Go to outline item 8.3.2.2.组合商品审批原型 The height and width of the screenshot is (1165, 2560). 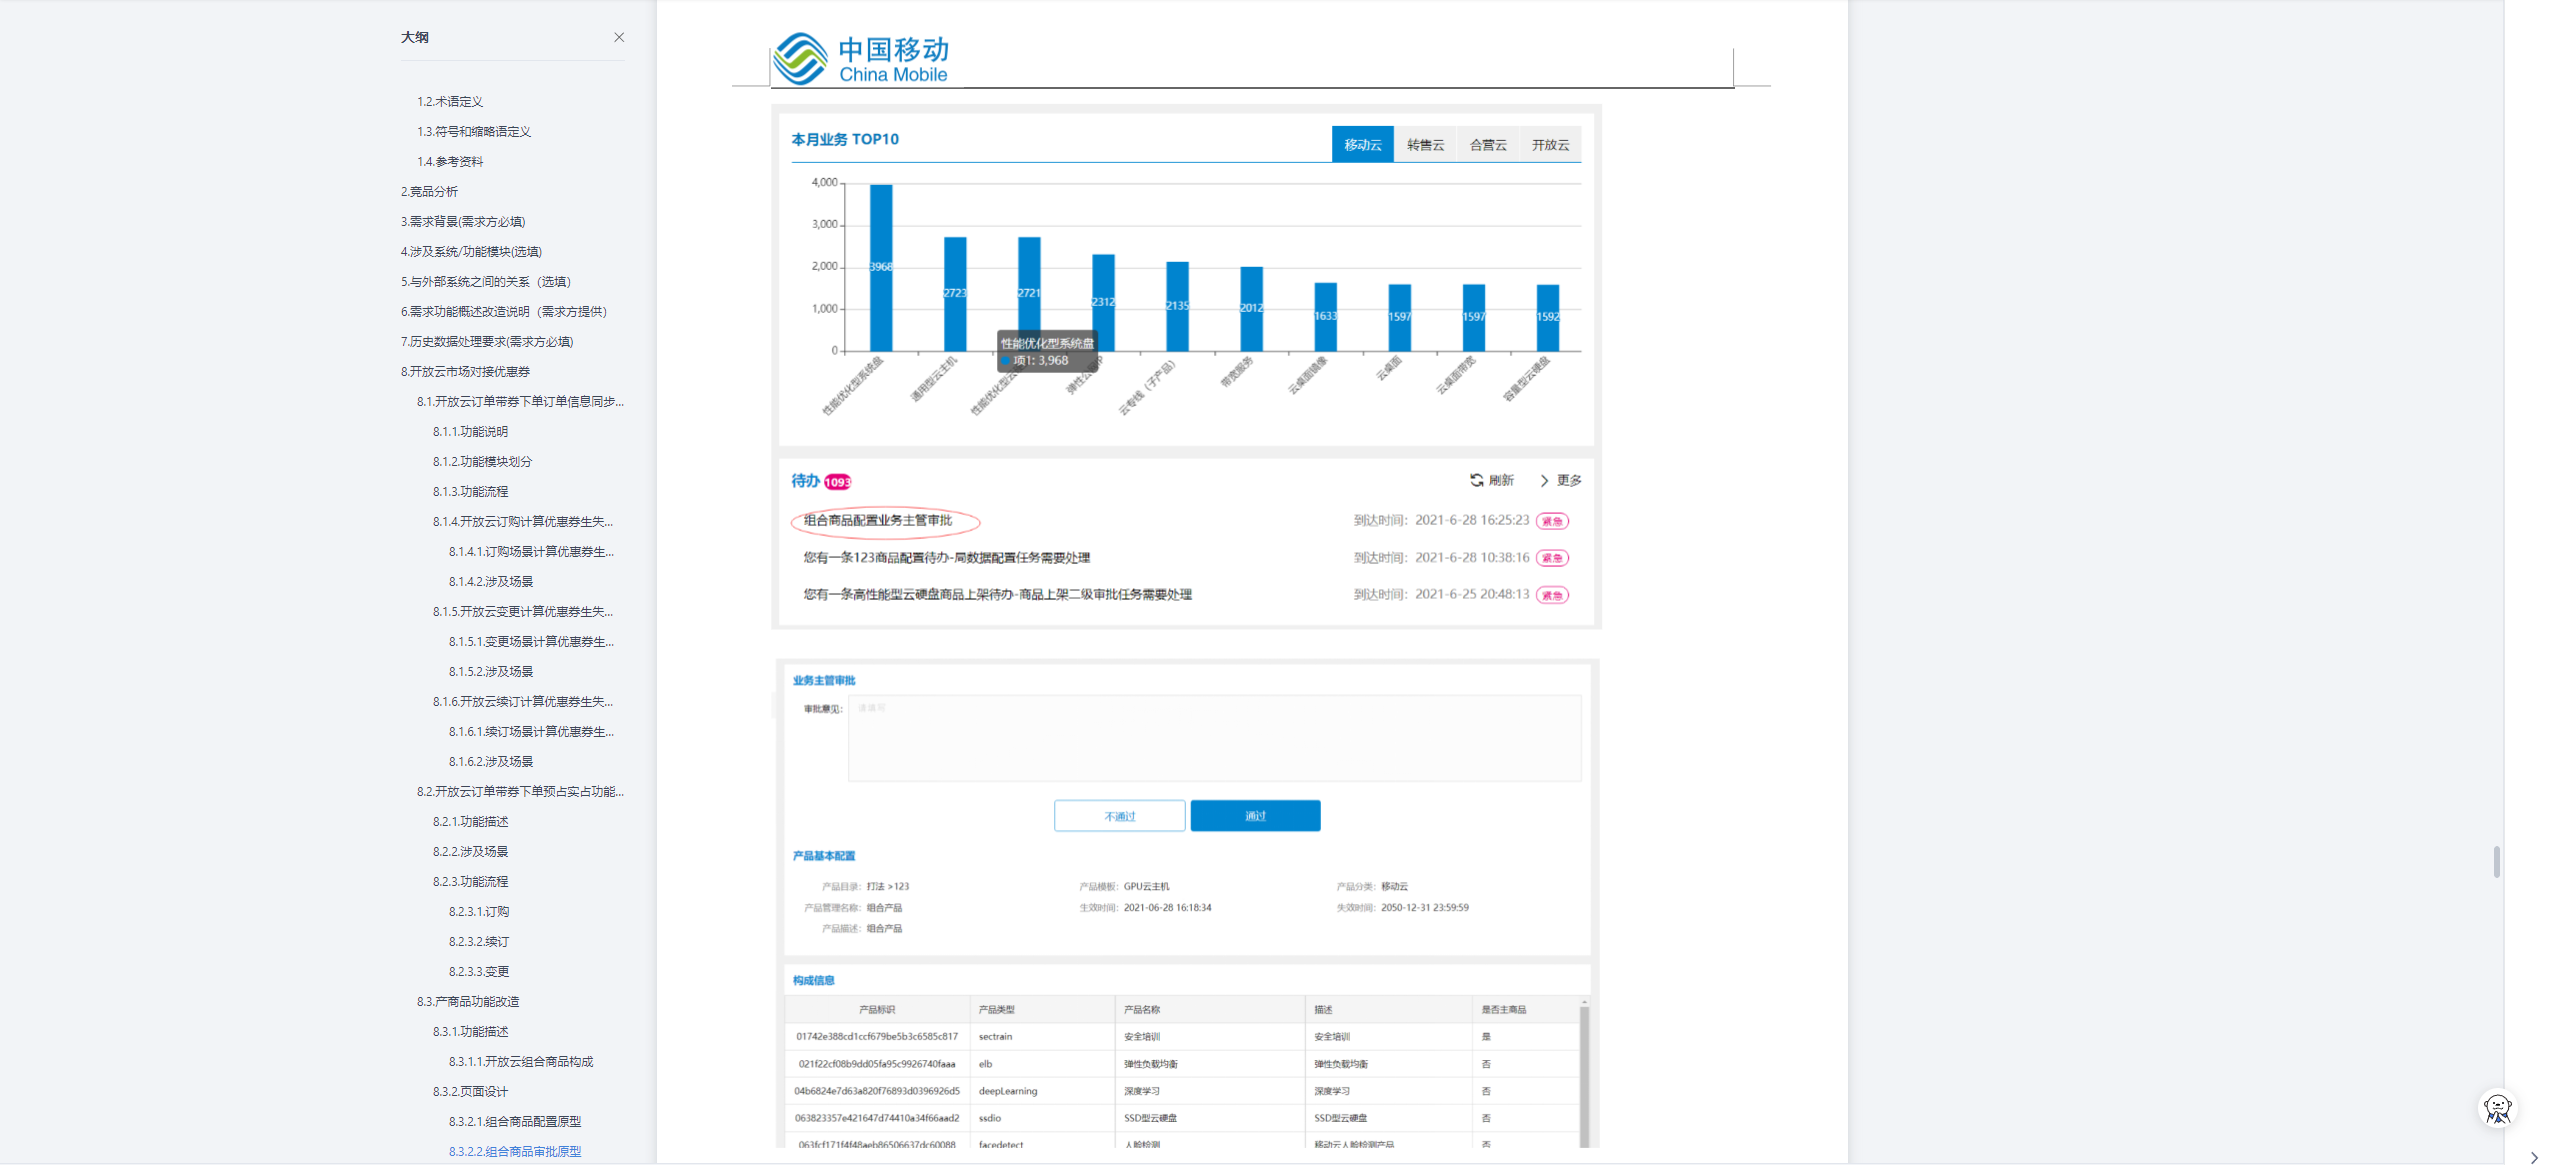pyautogui.click(x=515, y=1151)
